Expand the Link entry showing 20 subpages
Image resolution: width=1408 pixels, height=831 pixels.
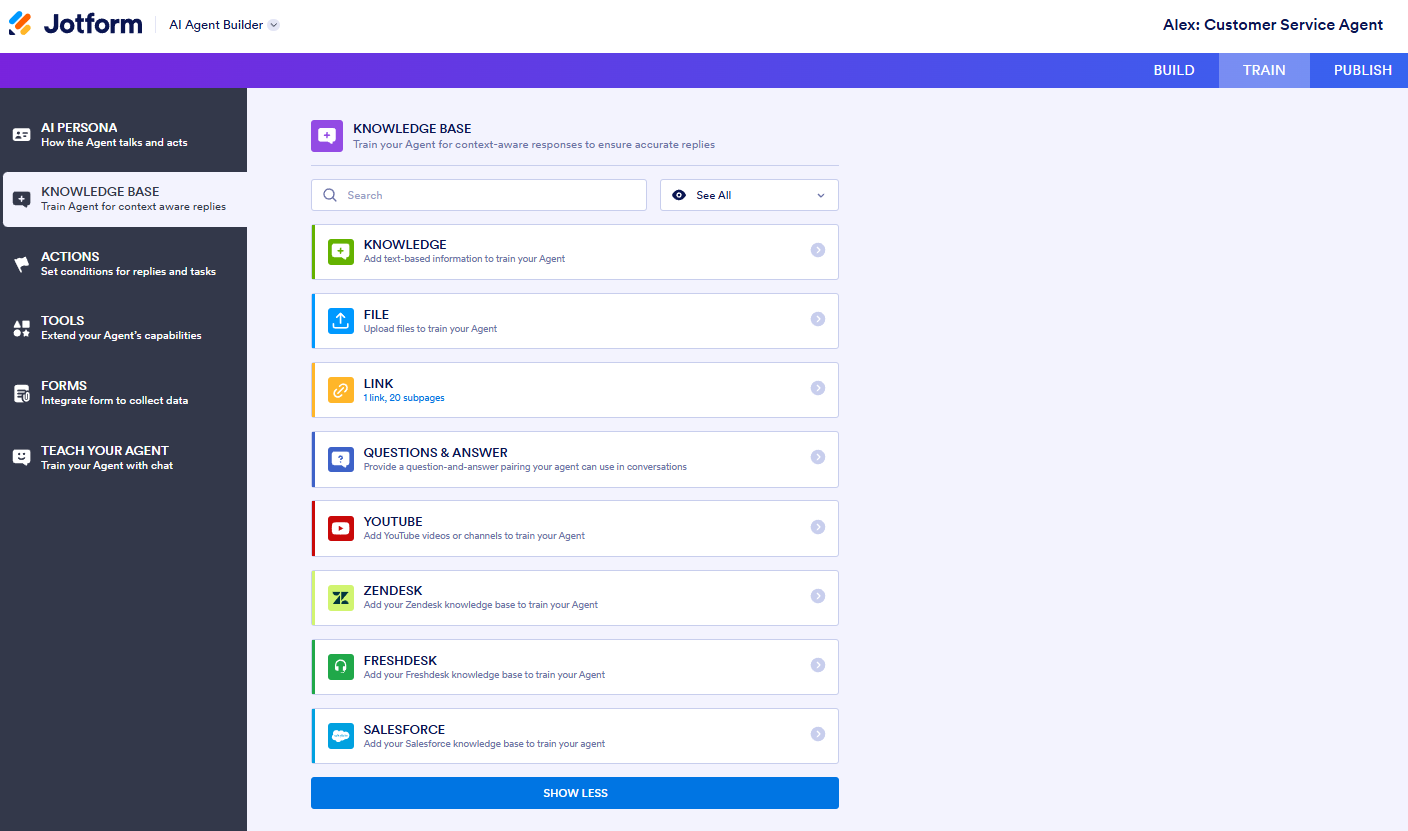pyautogui.click(x=818, y=389)
